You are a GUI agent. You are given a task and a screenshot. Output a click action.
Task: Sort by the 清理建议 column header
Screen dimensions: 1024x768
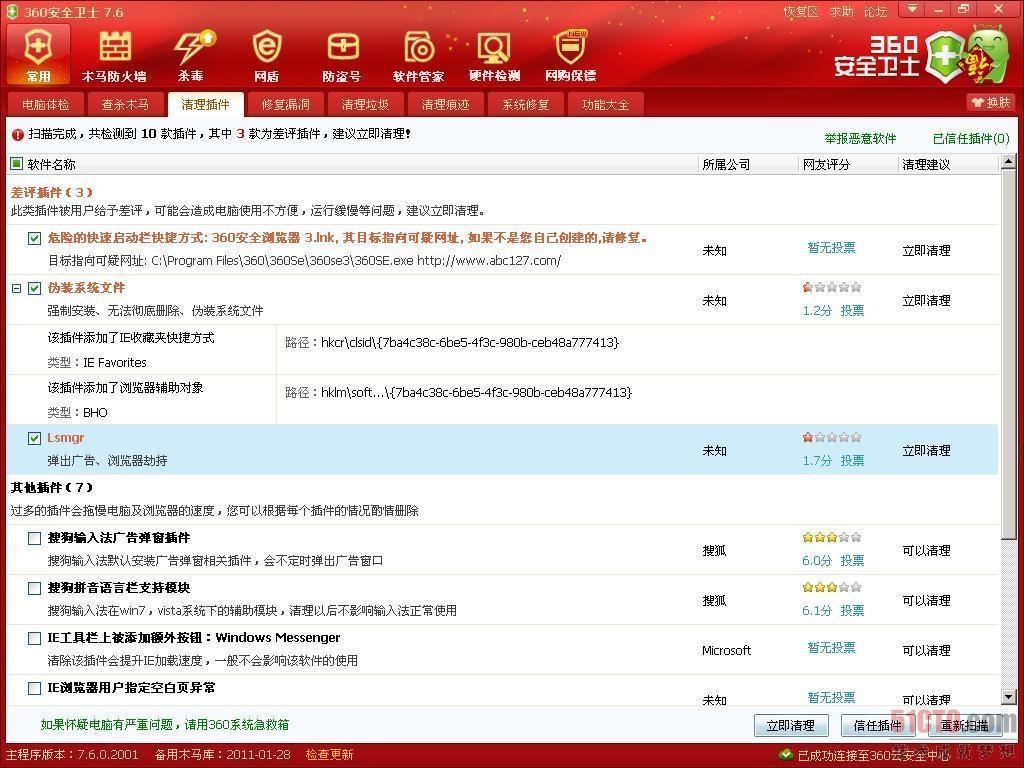pyautogui.click(x=948, y=165)
